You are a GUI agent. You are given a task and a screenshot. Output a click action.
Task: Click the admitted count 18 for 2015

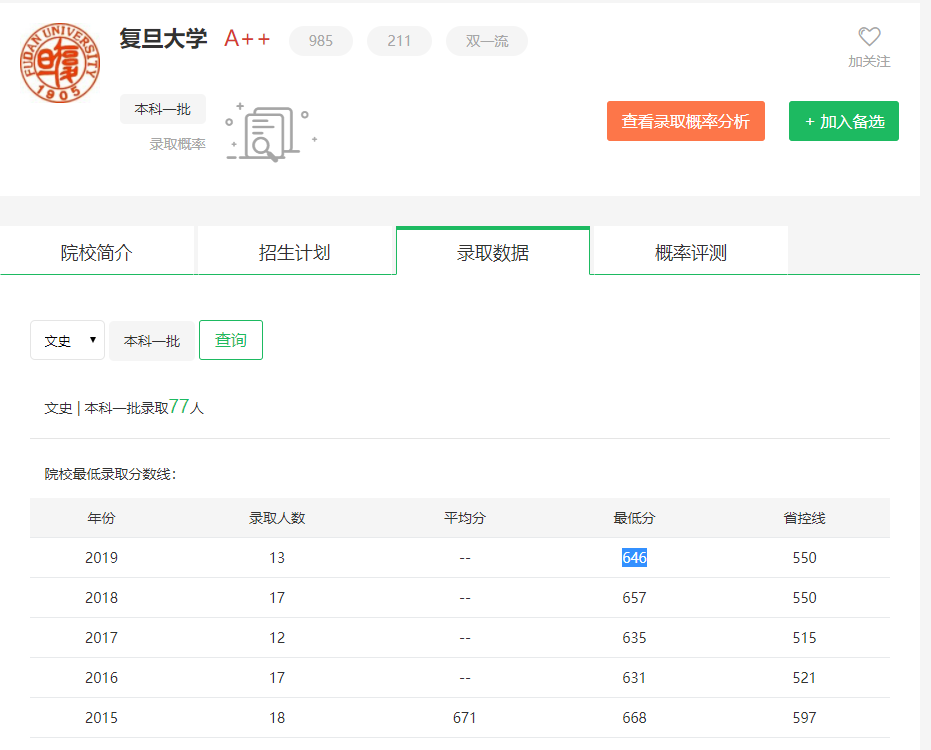coord(277,717)
